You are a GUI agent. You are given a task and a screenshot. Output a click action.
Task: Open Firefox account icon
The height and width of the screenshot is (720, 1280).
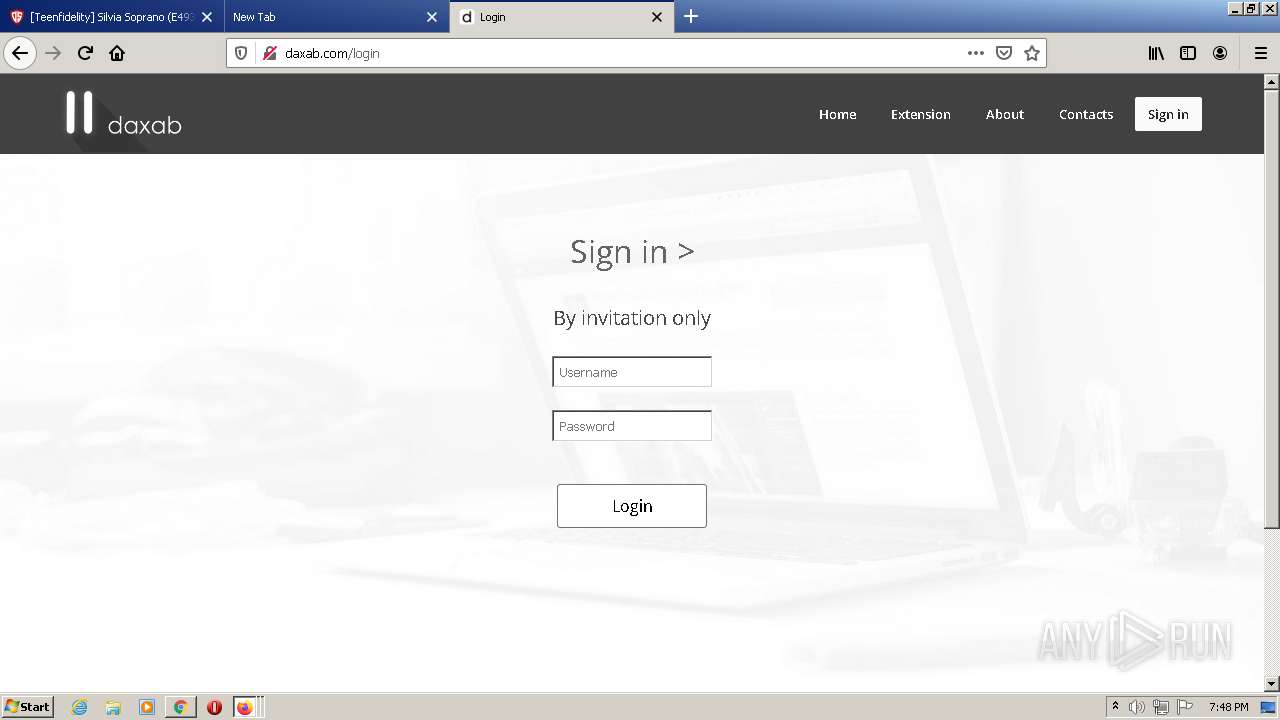tap(1220, 53)
